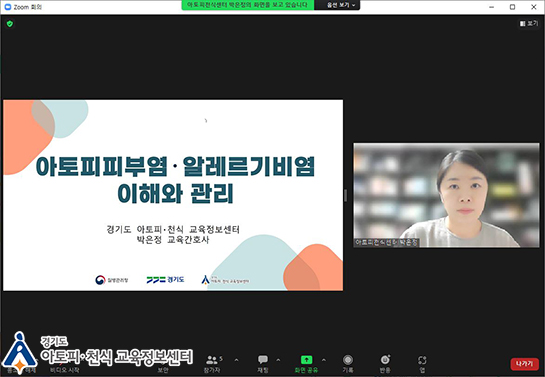Click the presenter name label 아토피천식센터 박은정

click(386, 242)
